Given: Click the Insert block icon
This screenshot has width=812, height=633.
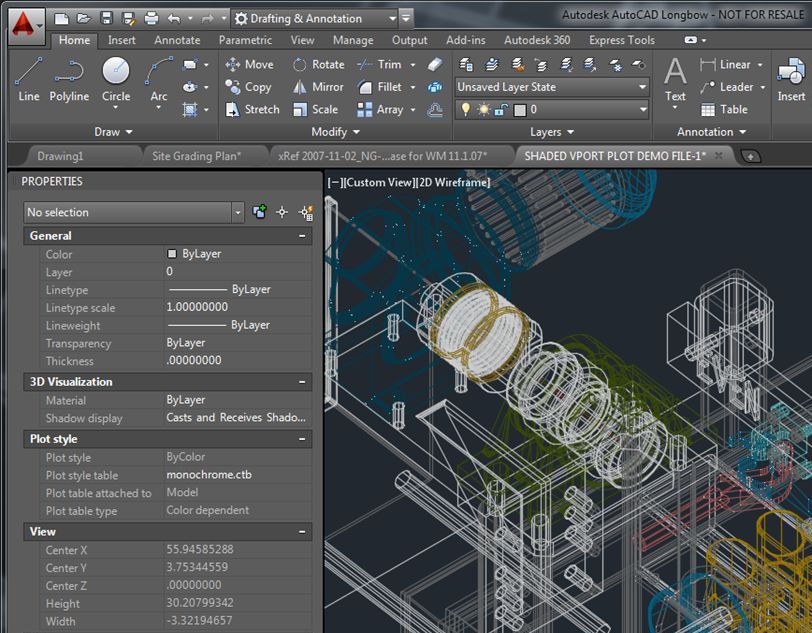Looking at the screenshot, I should pyautogui.click(x=791, y=80).
